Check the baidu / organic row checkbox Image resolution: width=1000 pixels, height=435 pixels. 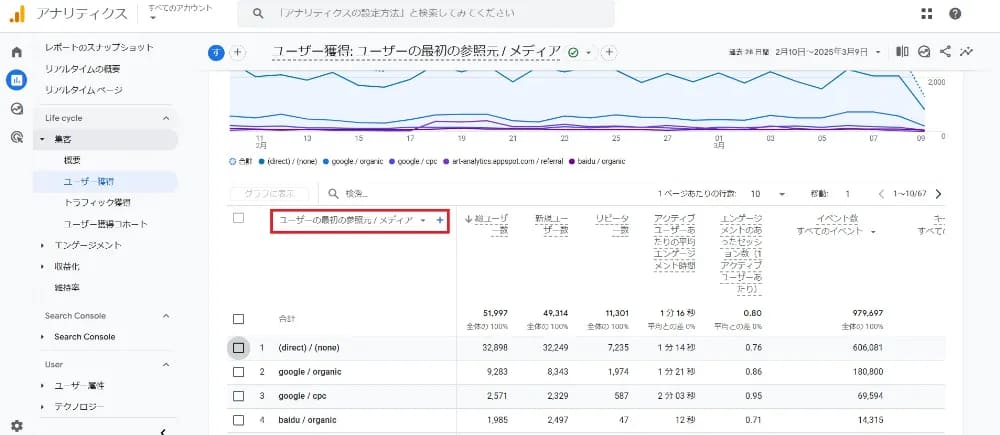coord(239,420)
